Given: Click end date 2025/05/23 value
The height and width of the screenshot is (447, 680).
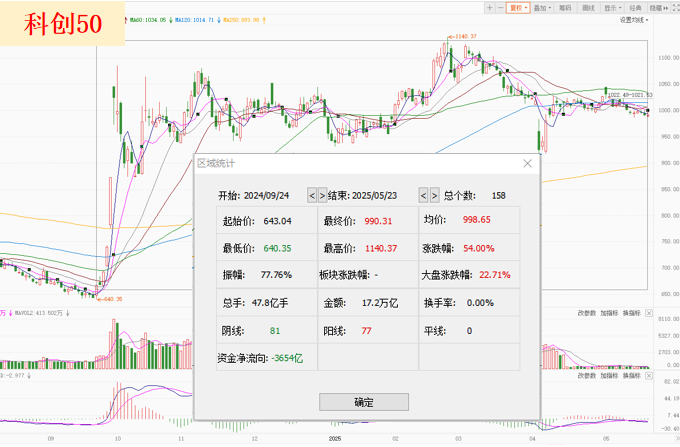Looking at the screenshot, I should pyautogui.click(x=374, y=196).
